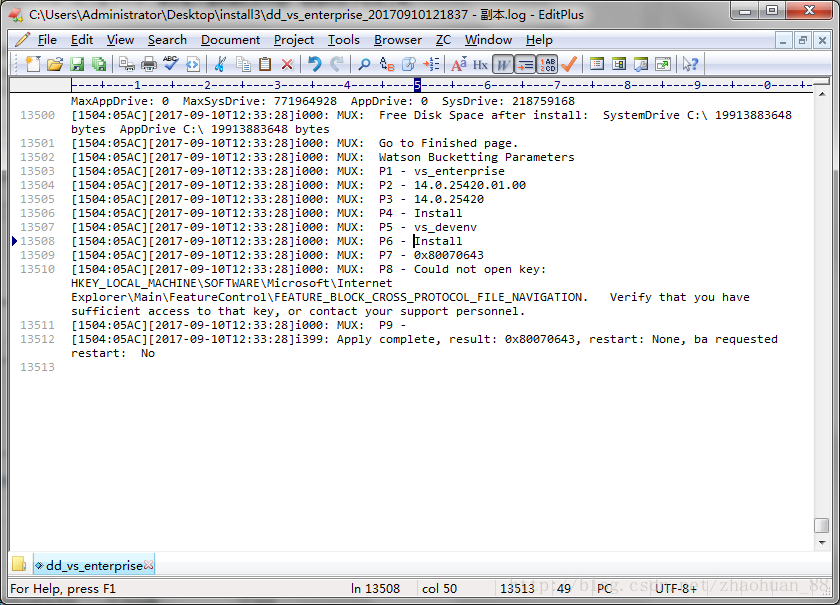This screenshot has width=840, height=605.
Task: Open the Tools menu
Action: [x=343, y=40]
